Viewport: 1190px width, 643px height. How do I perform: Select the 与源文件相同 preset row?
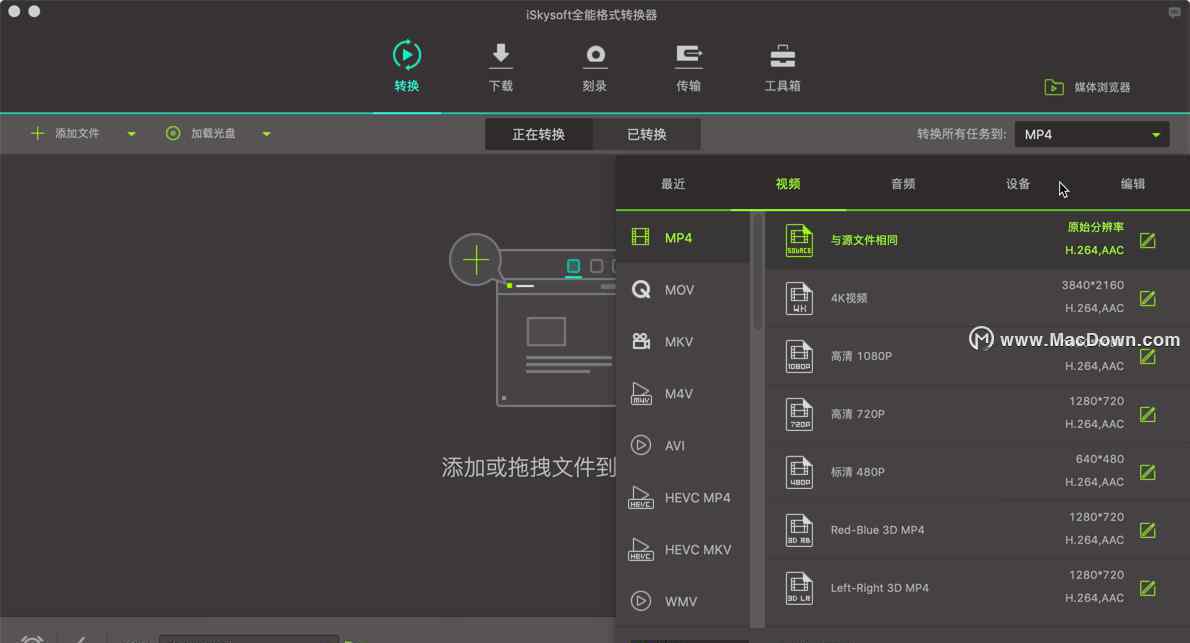click(x=978, y=240)
